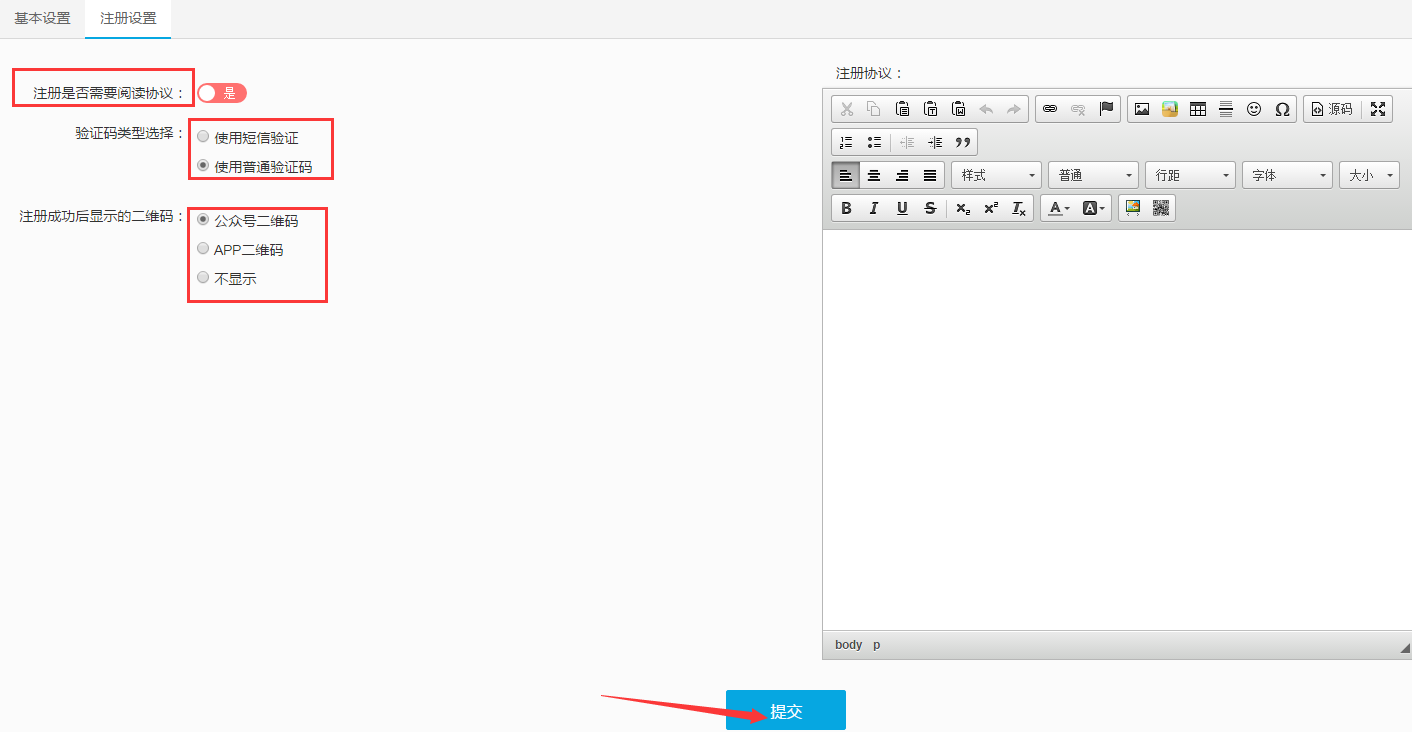The height and width of the screenshot is (732, 1412).
Task: Click the Remove formatting icon
Action: coord(1018,208)
